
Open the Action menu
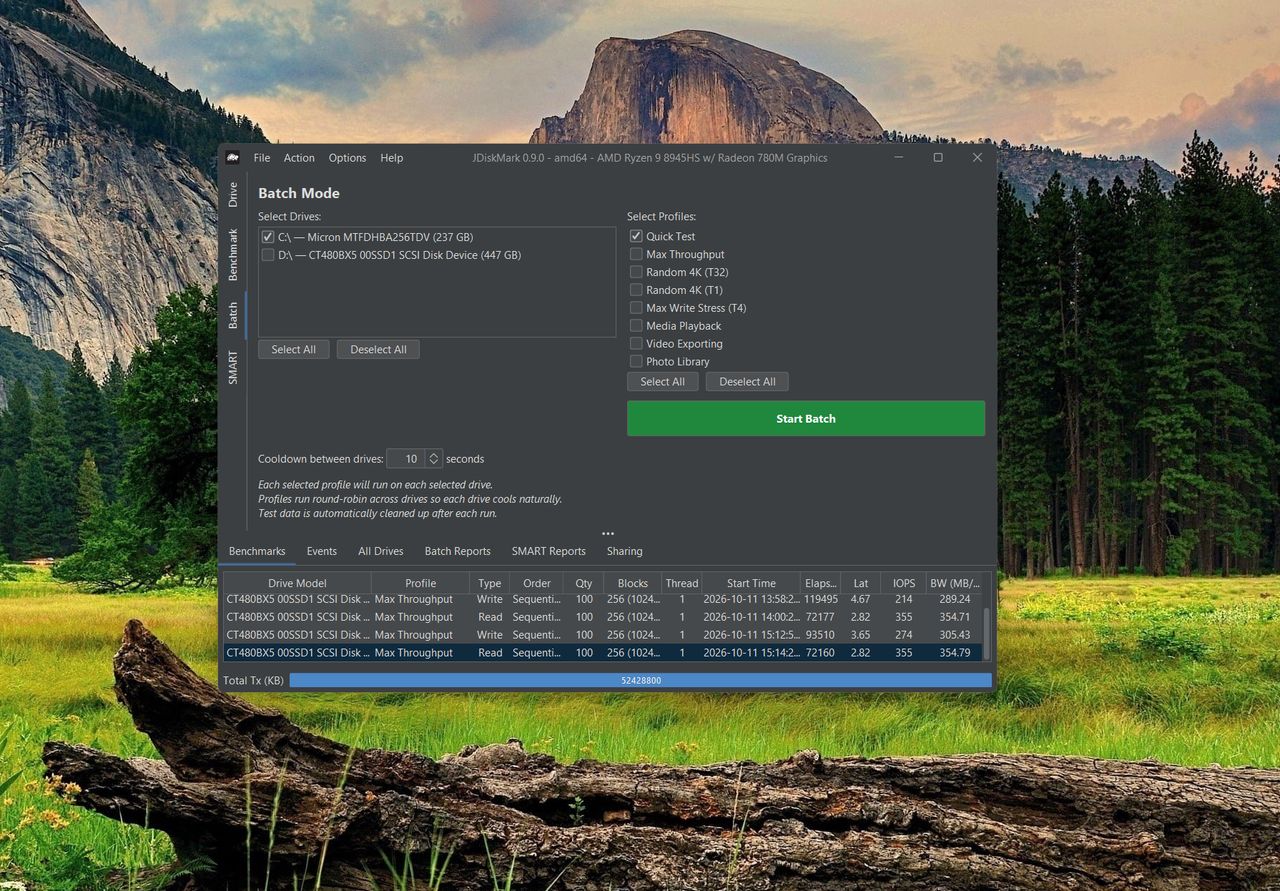(299, 158)
